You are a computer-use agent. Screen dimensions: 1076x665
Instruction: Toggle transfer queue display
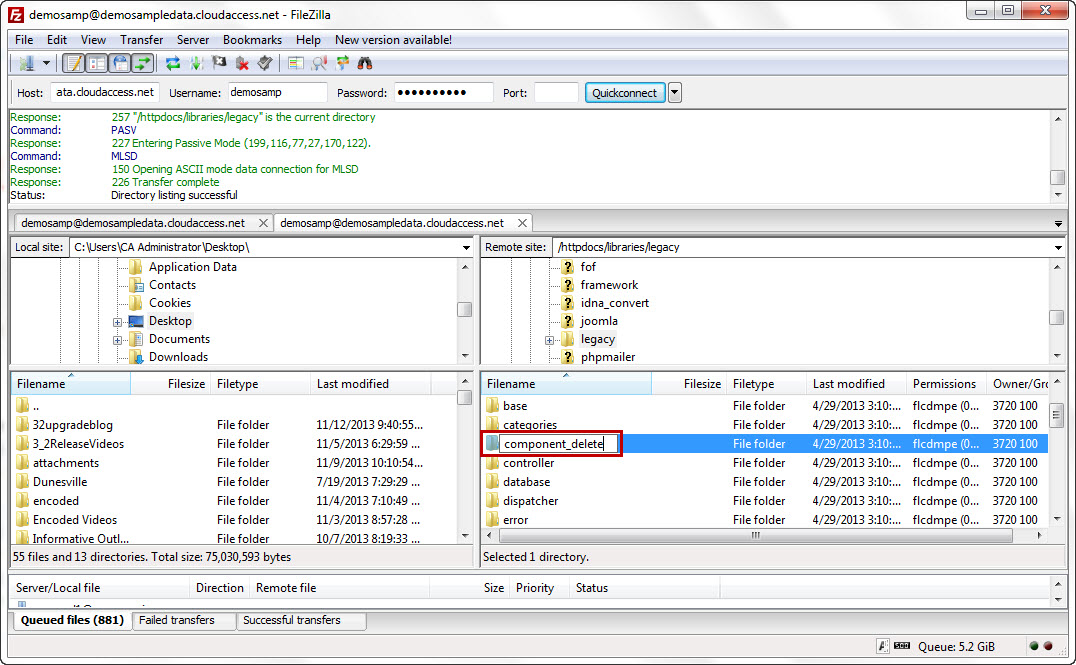[x=143, y=63]
